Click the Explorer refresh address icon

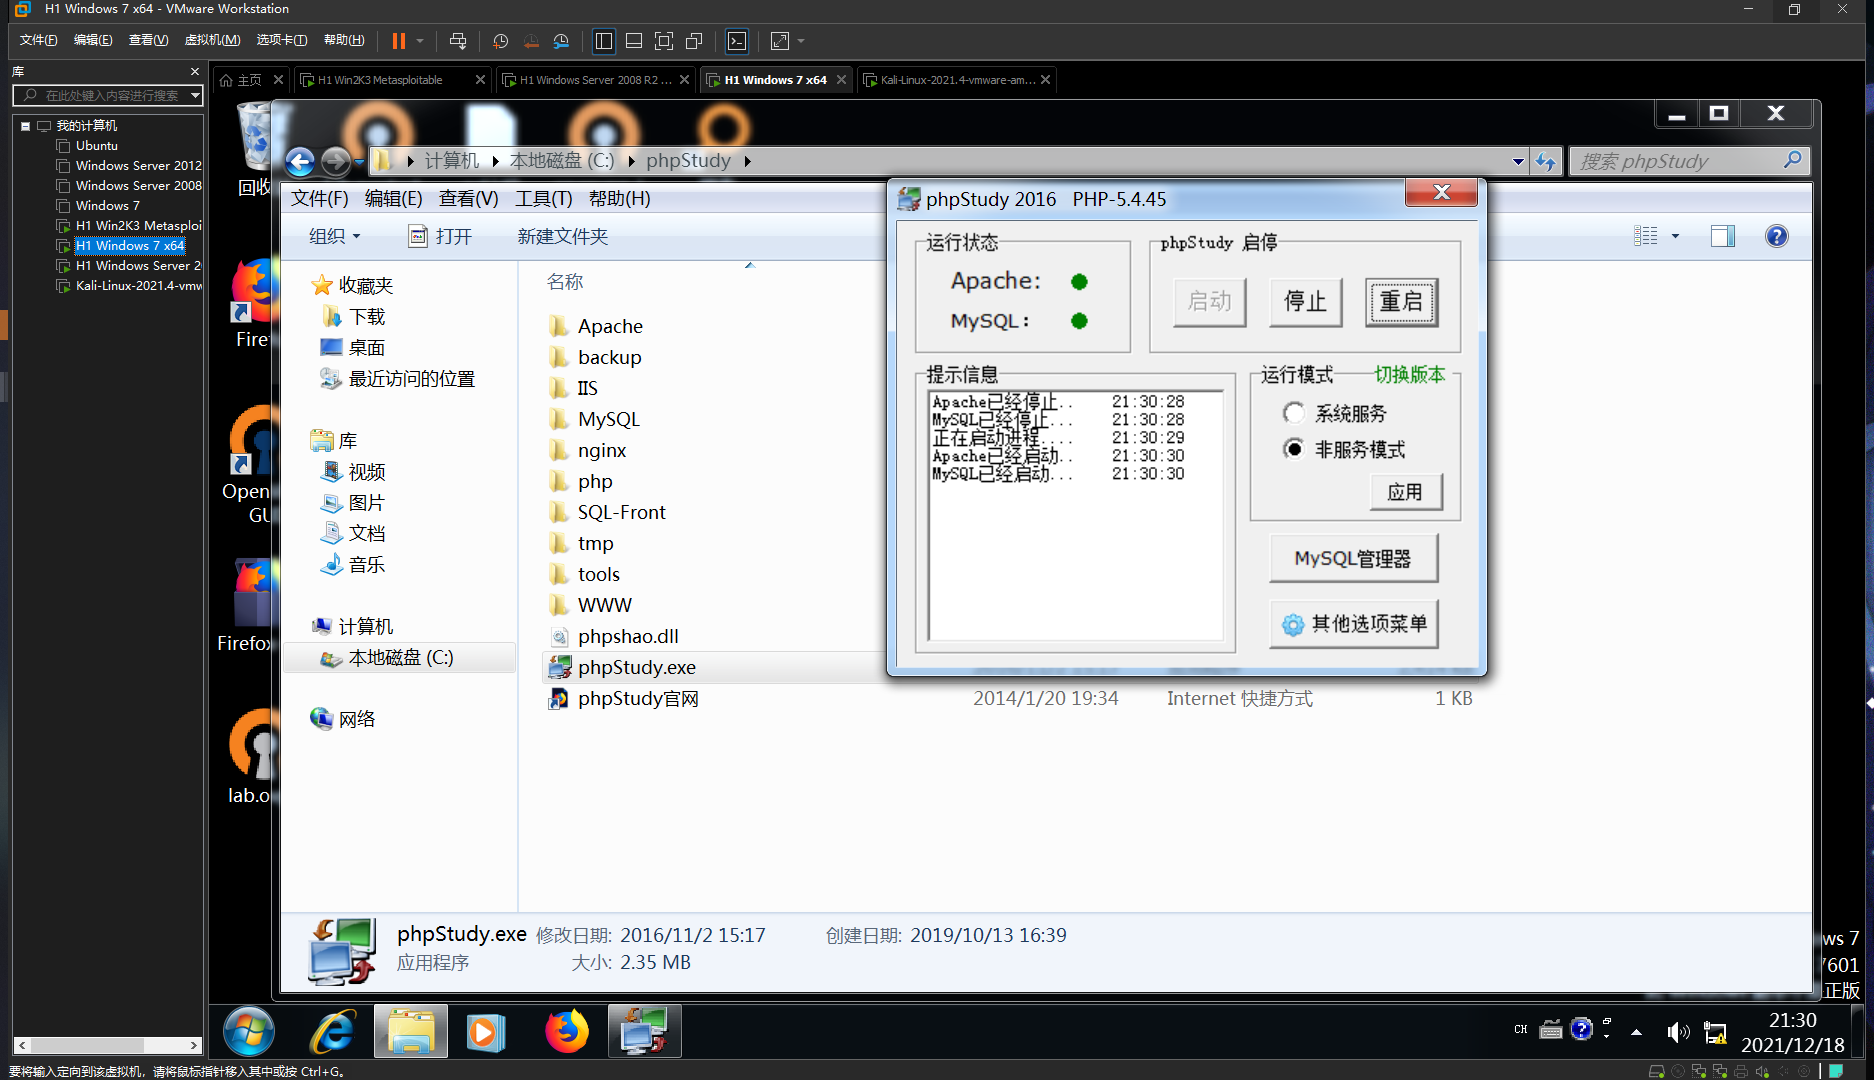1546,161
